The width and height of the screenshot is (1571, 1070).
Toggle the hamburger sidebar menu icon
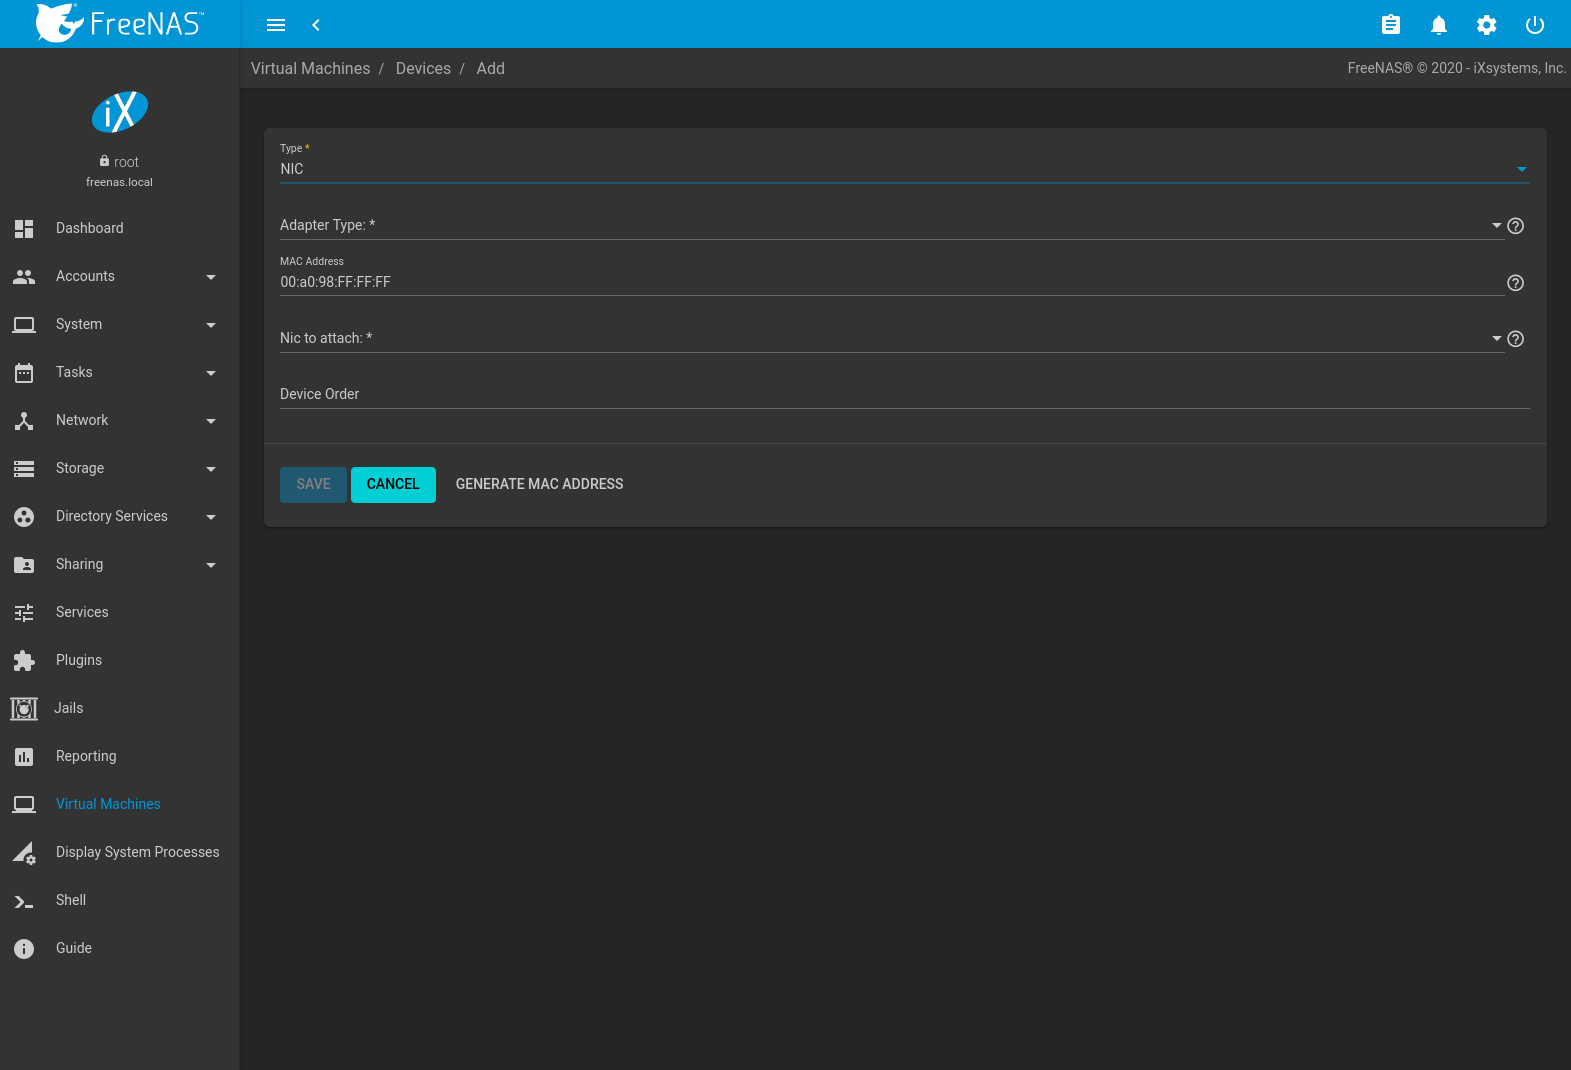coord(276,25)
